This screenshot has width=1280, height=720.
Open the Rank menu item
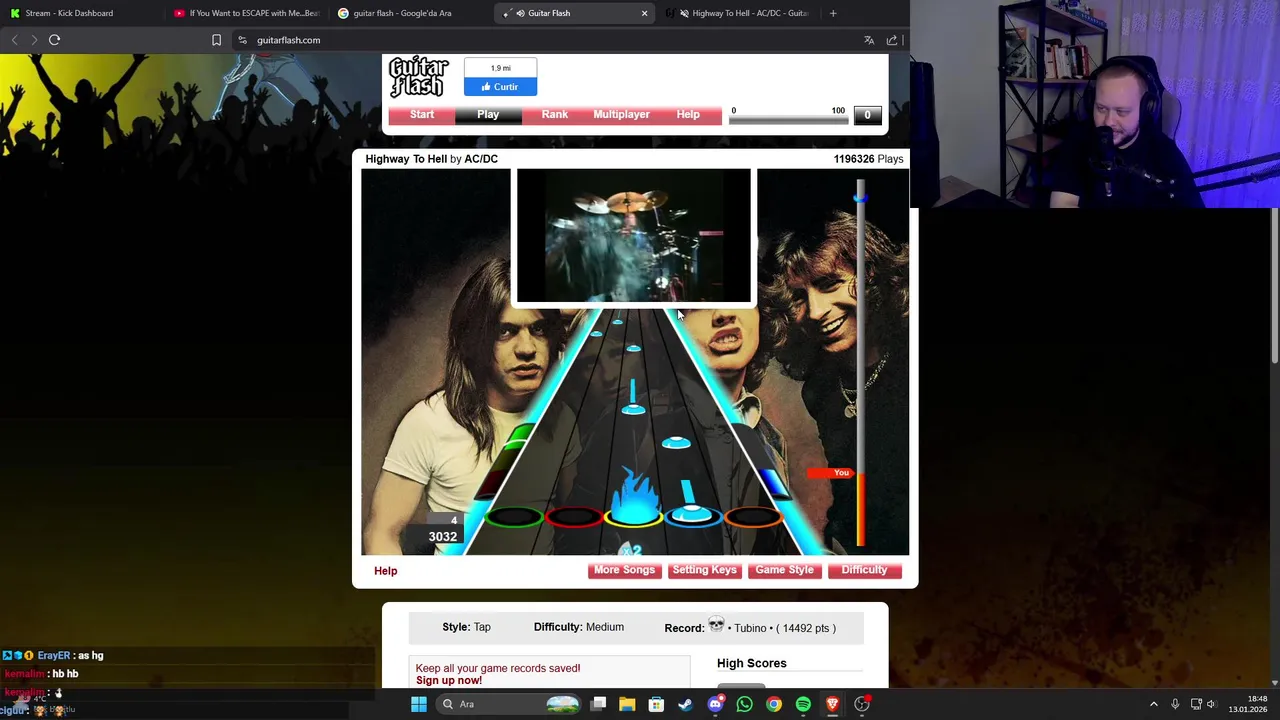pos(555,114)
